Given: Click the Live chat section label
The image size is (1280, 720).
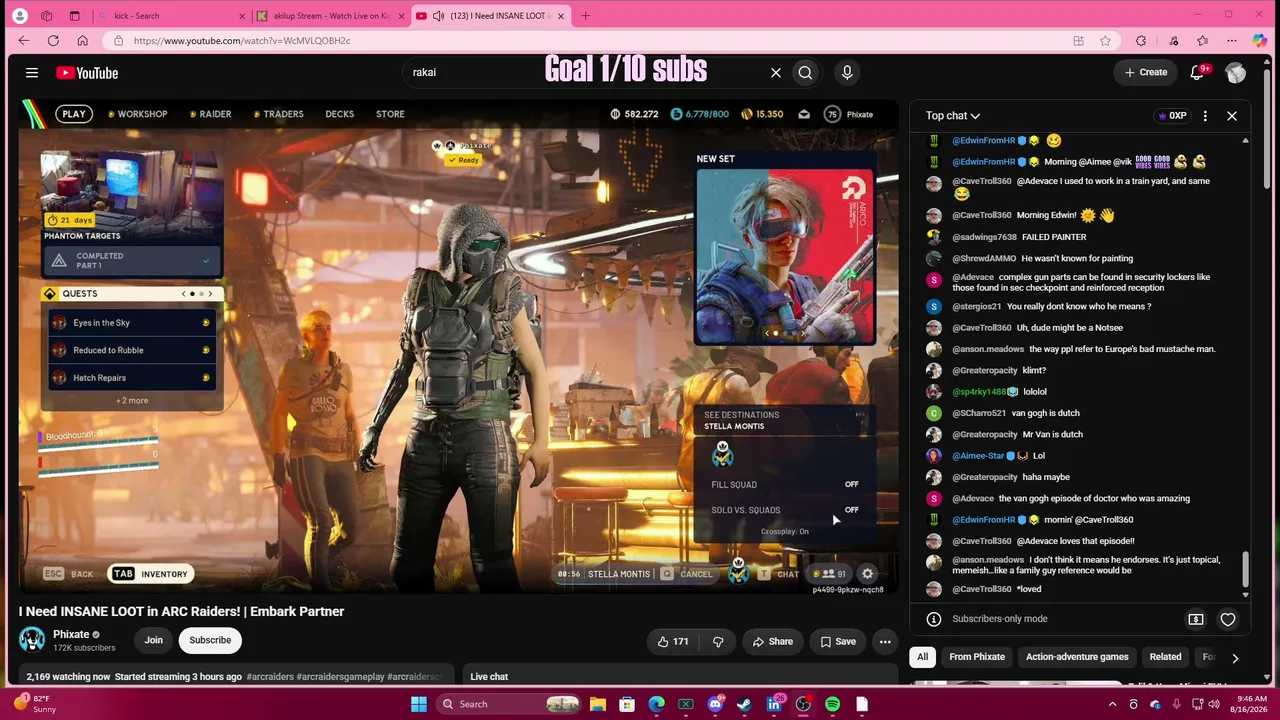Looking at the screenshot, I should coord(489,677).
